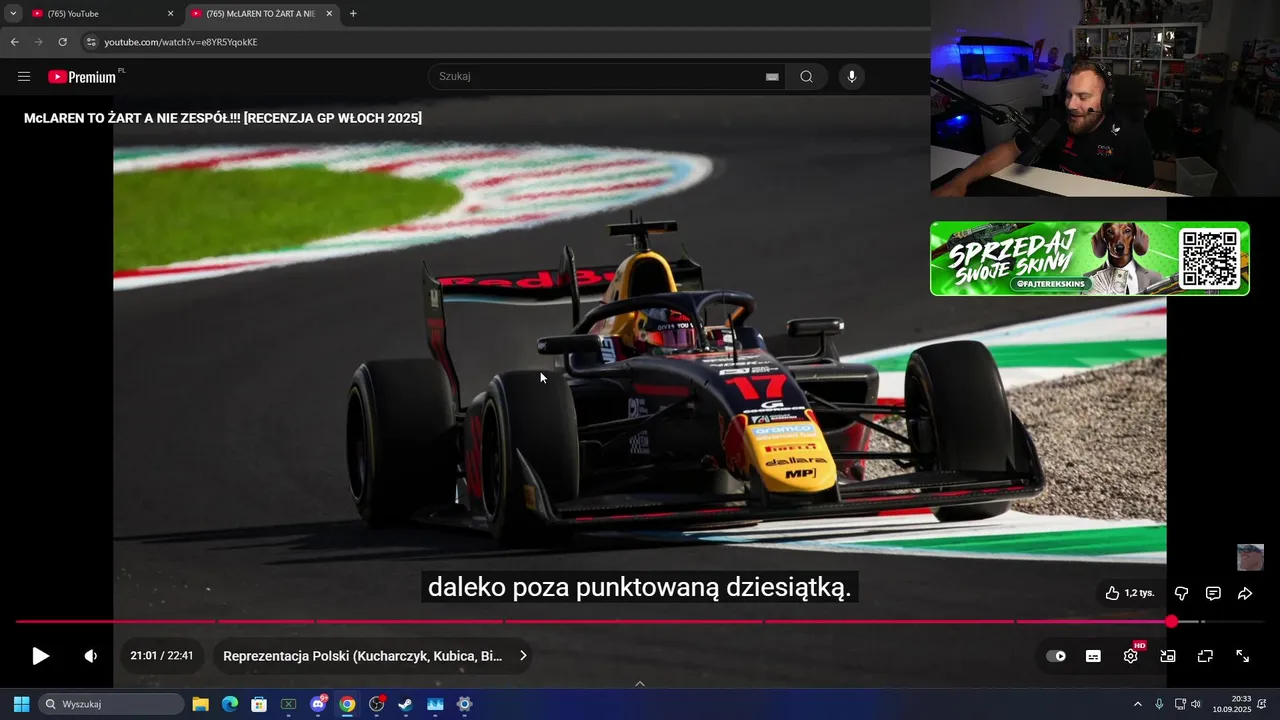
Task: Click the Sprzedaj Swoje Skiny banner
Action: [1090, 258]
